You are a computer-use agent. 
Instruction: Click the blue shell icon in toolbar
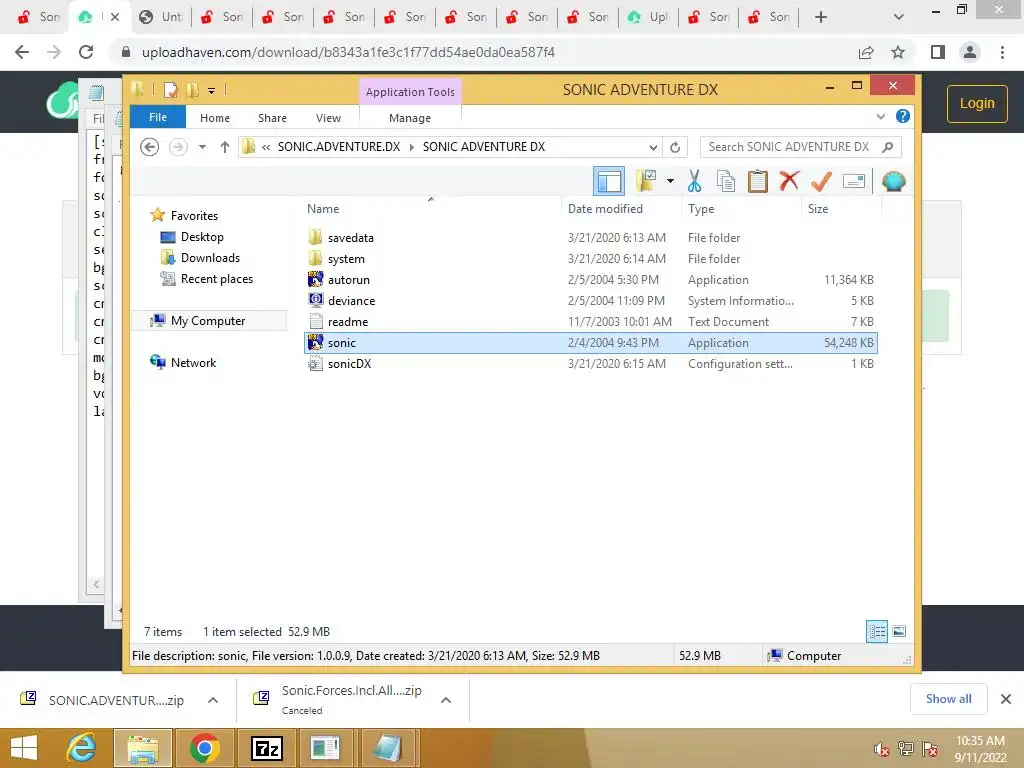pos(893,181)
